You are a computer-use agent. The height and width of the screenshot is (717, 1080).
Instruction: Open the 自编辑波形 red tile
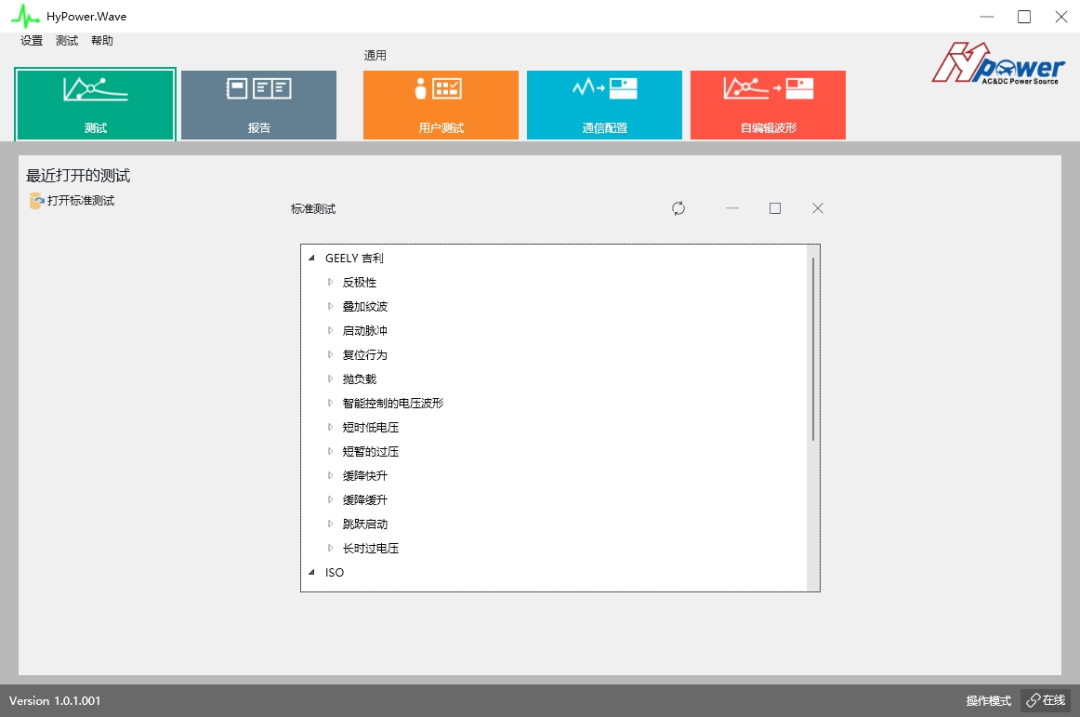(x=768, y=105)
